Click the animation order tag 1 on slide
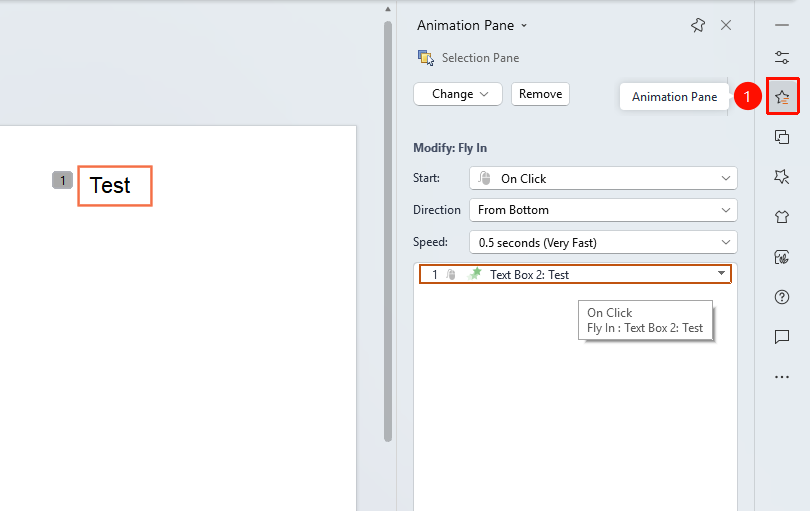The image size is (810, 511). (63, 180)
